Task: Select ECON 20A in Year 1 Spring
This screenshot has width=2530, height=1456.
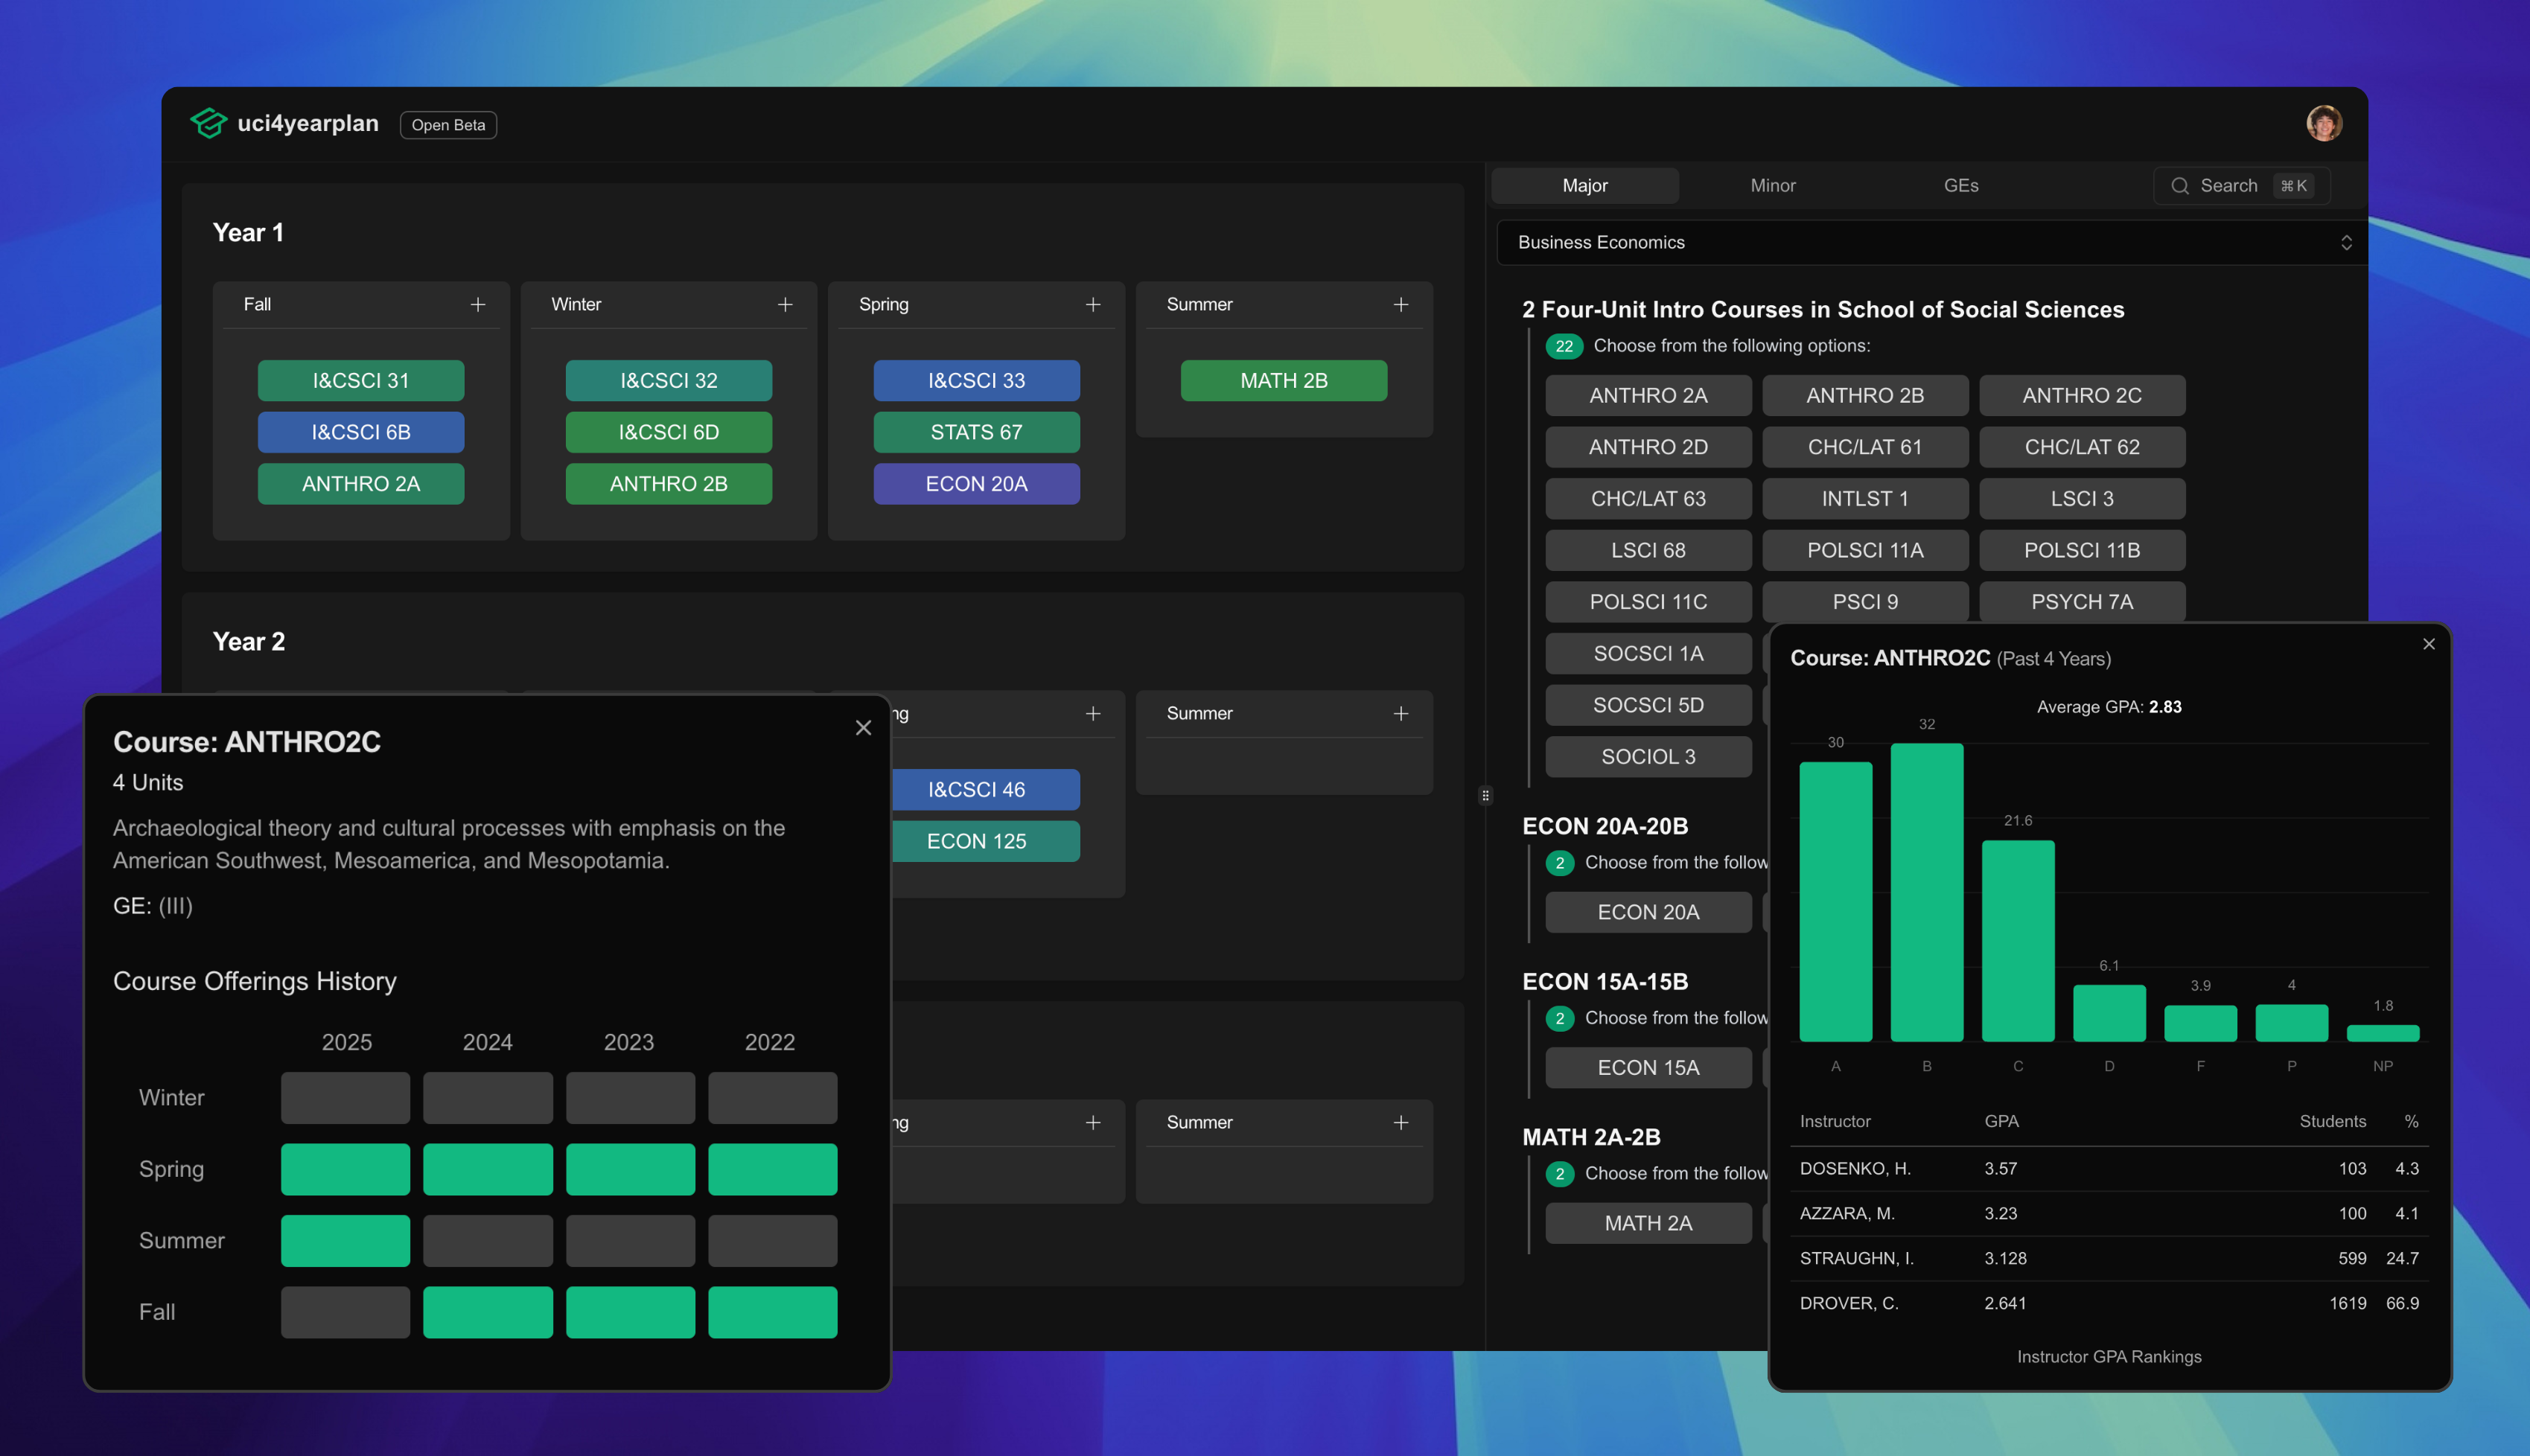Action: (976, 483)
